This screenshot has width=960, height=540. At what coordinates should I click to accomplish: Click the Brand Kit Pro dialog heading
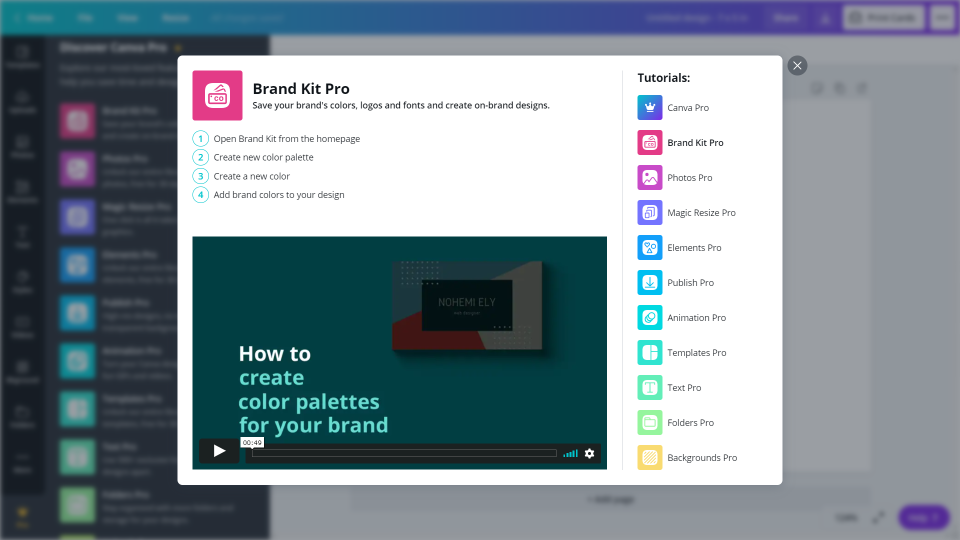(301, 89)
